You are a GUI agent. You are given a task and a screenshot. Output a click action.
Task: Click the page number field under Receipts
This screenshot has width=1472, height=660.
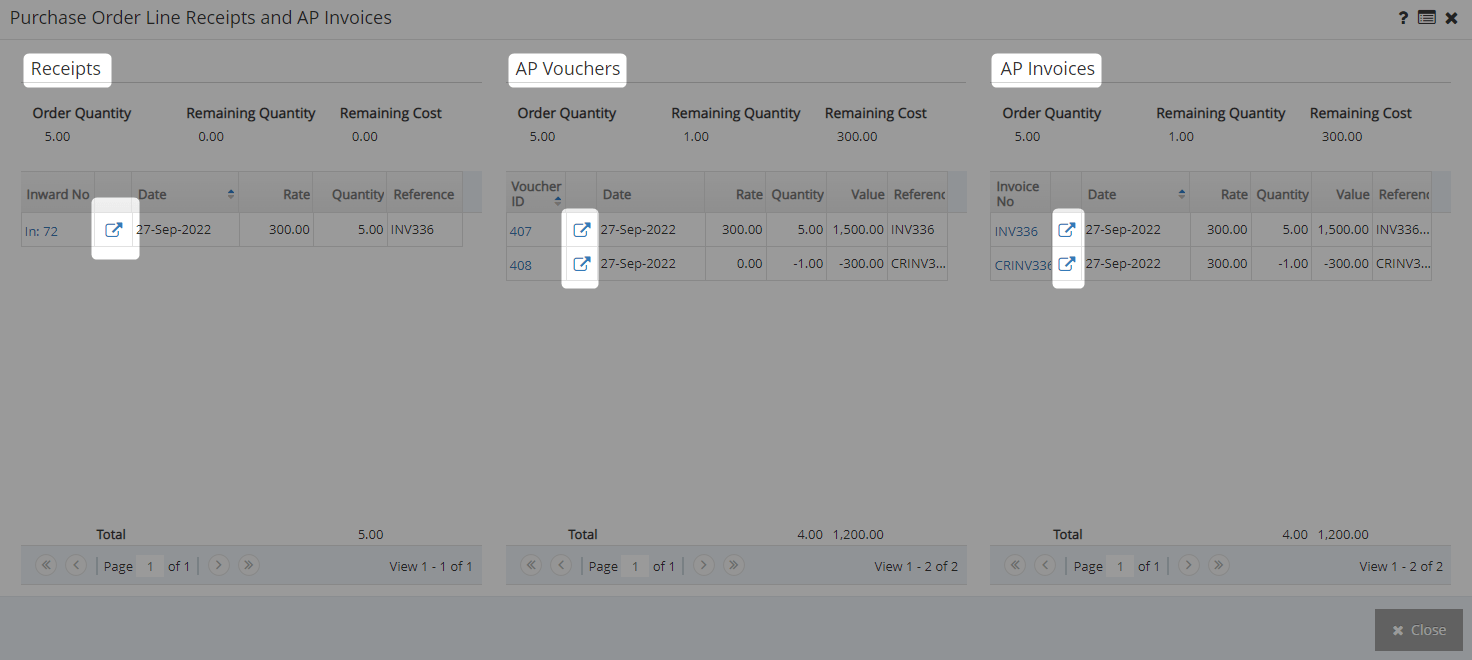point(150,565)
